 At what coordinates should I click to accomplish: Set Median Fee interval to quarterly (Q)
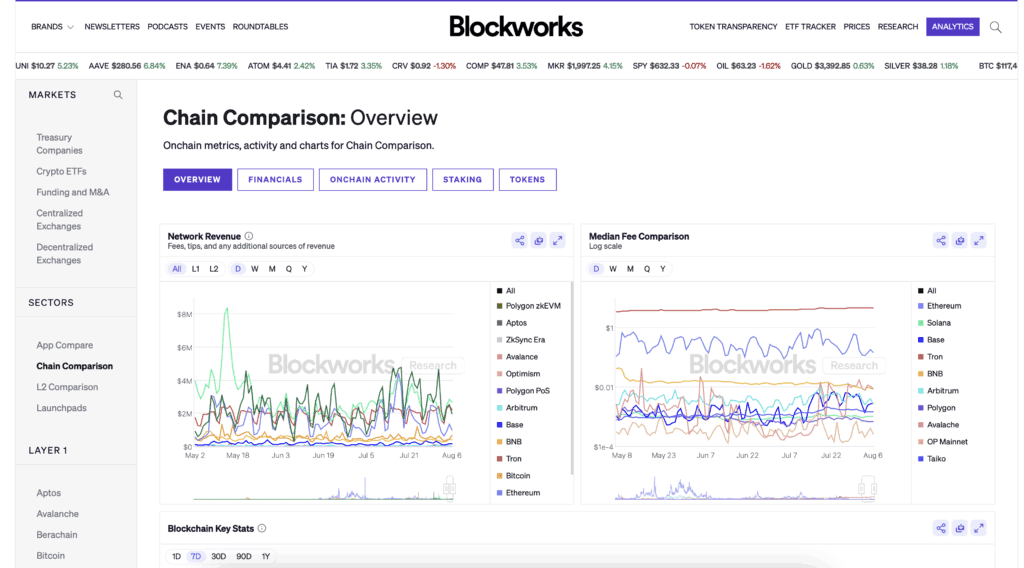coord(647,269)
